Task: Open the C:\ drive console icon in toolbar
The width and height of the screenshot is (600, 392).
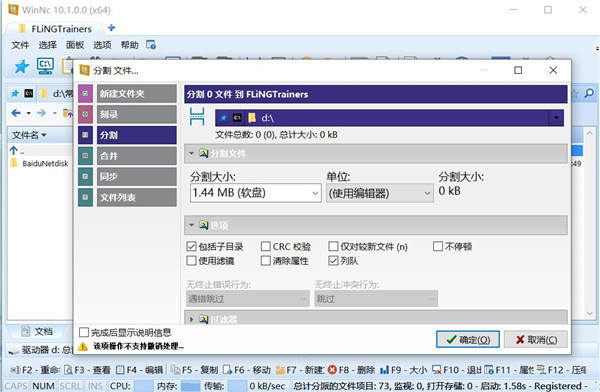Action: click(45, 66)
